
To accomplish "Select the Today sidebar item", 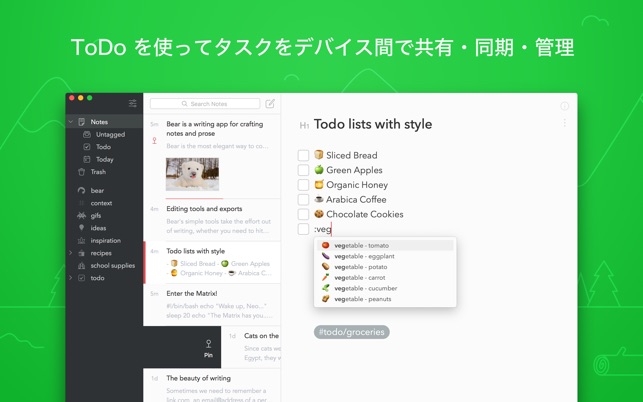I will (x=105, y=160).
